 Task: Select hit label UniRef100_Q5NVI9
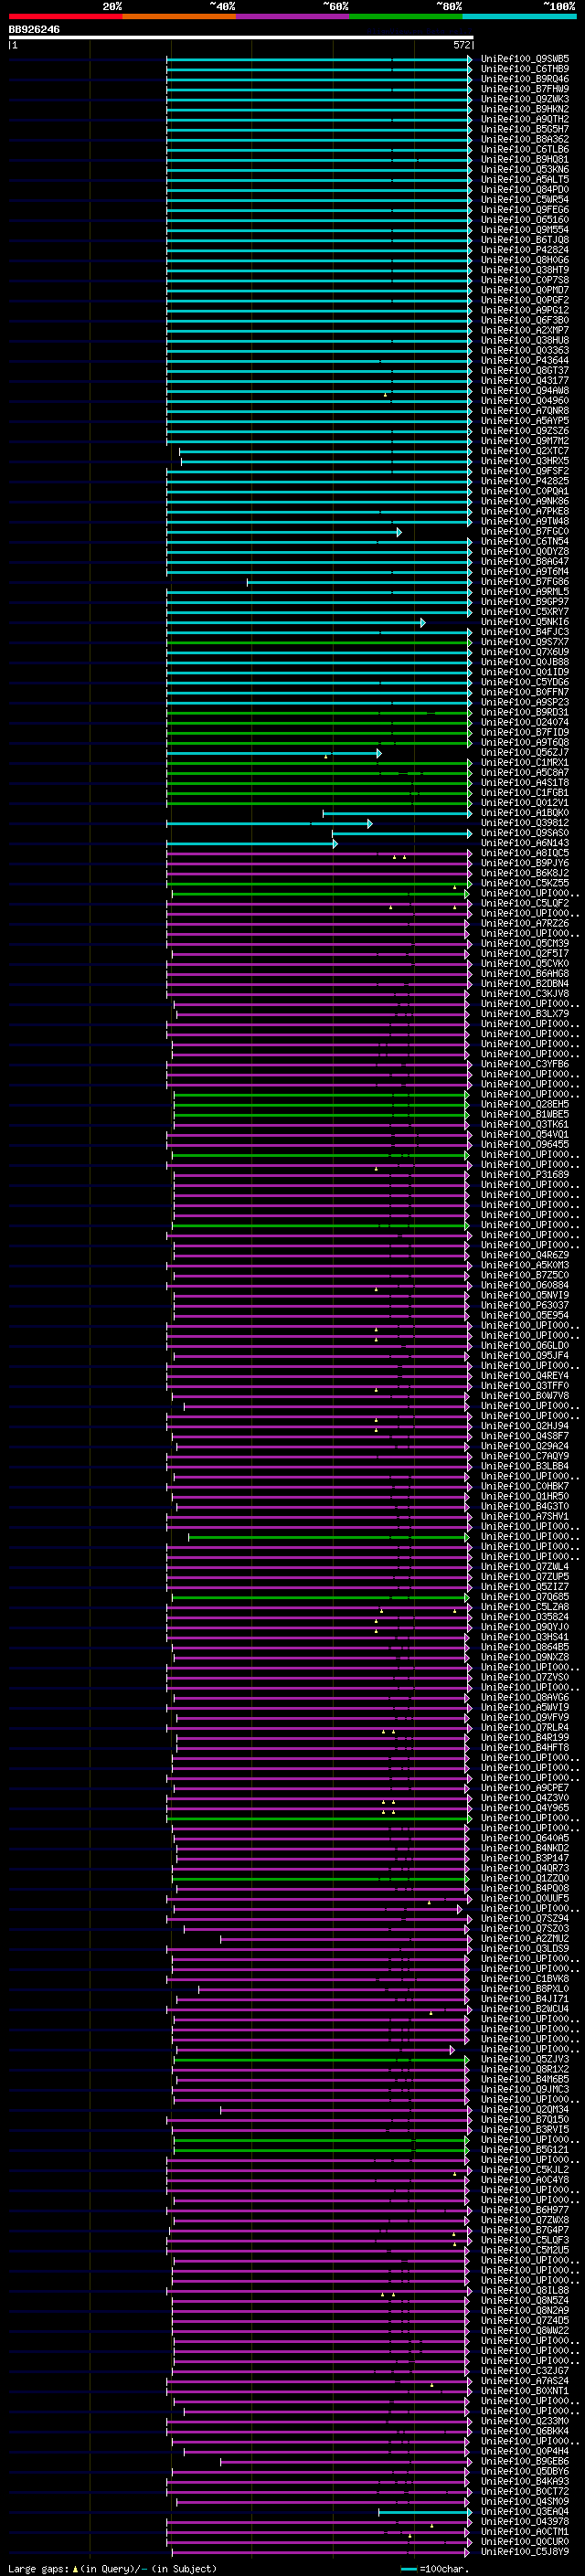click(524, 1295)
